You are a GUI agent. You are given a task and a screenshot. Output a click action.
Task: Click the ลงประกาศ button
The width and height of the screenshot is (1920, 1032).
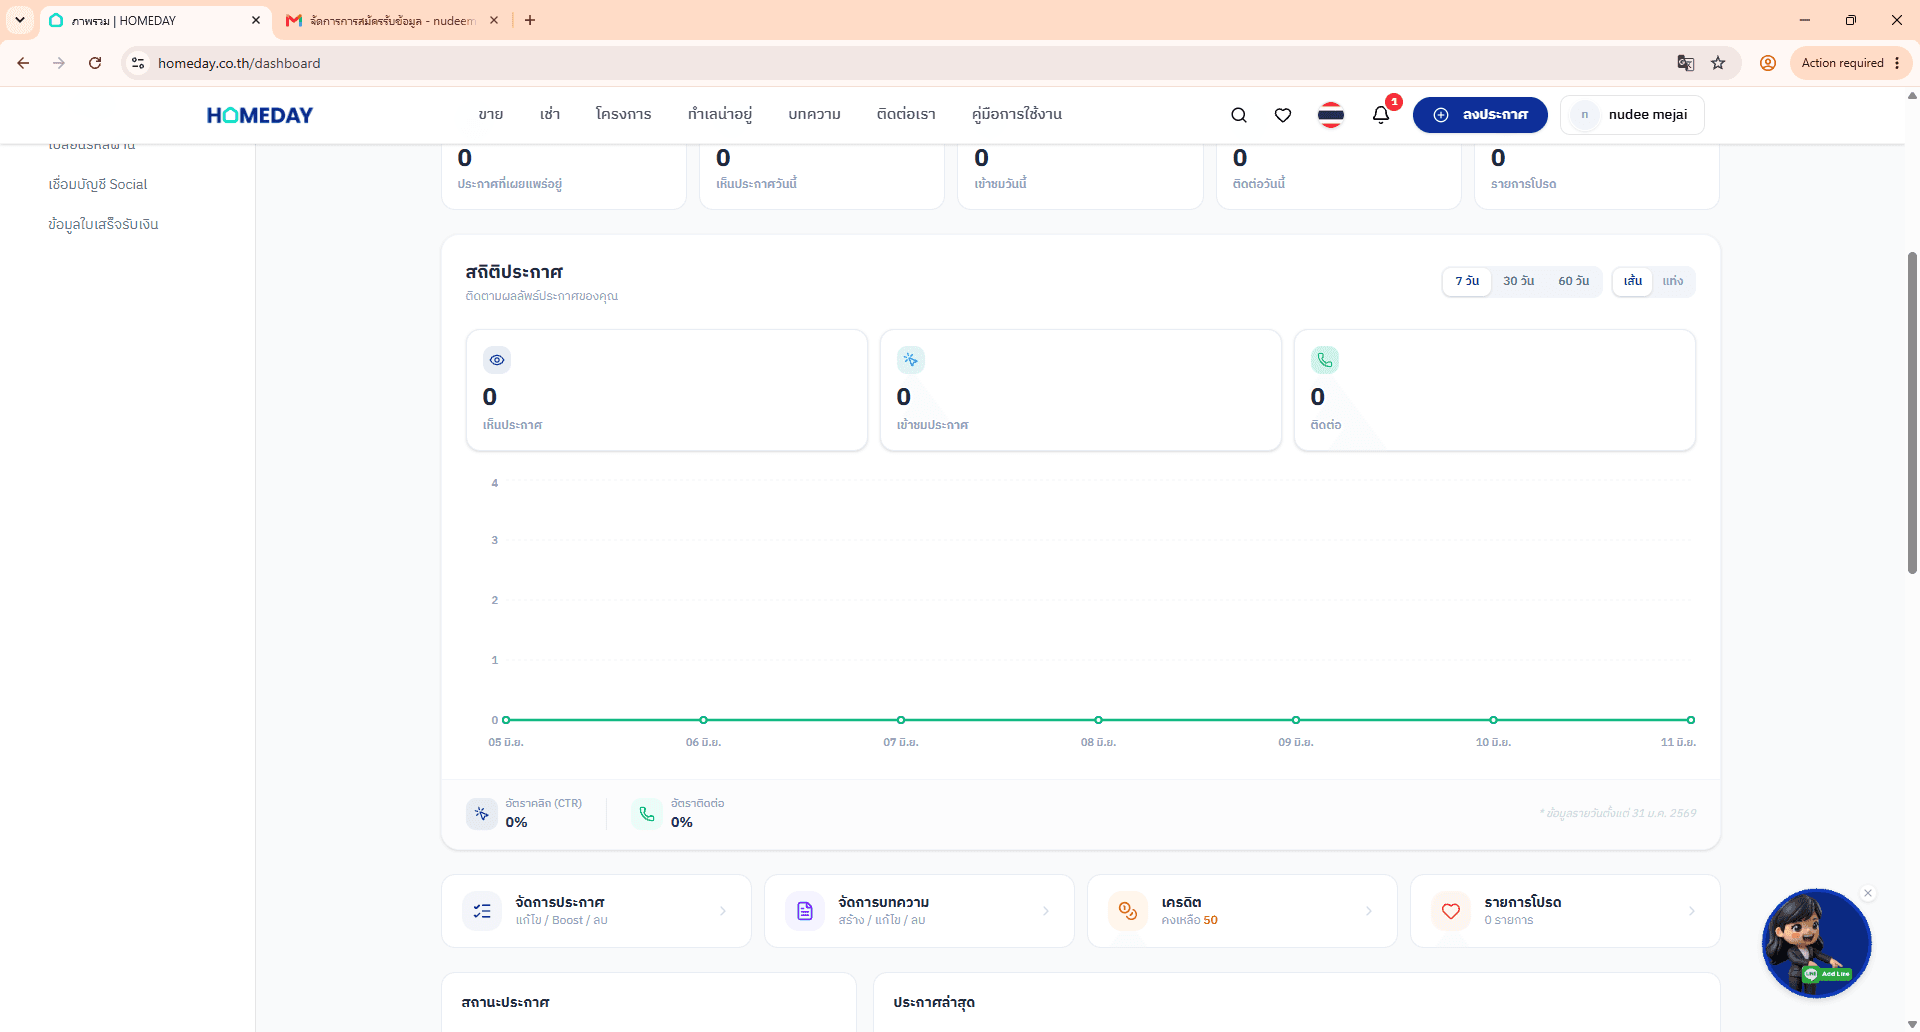[1480, 115]
